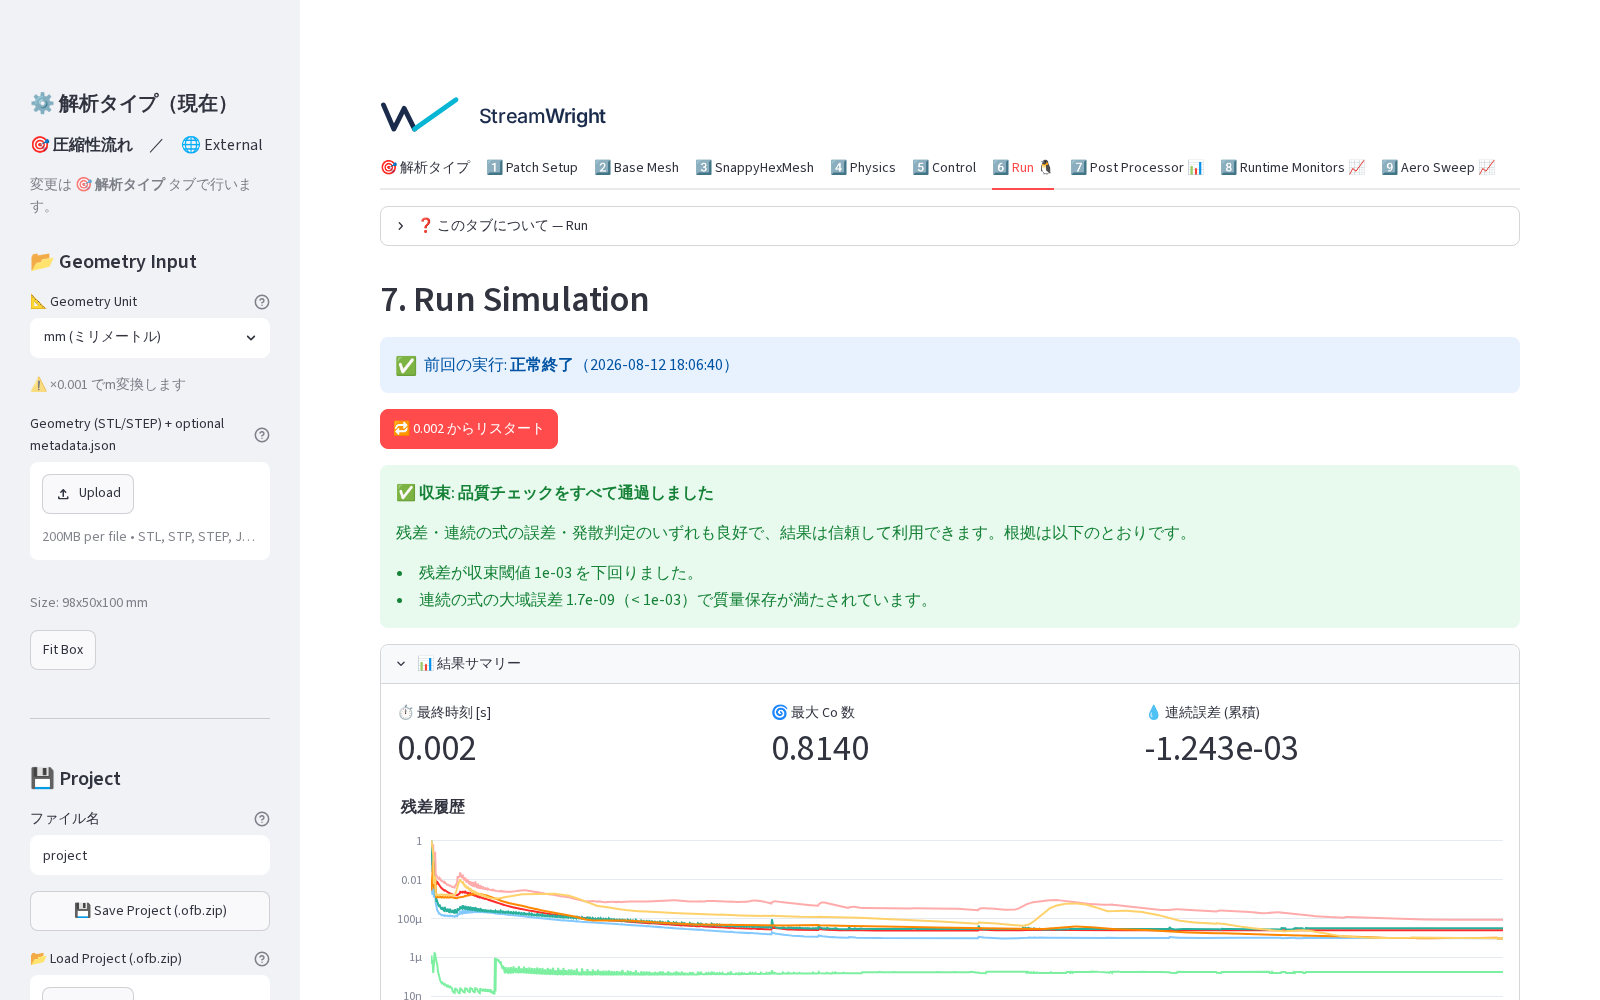Click the 7. Run Simulation heading
Screen dimensions: 1600x1000
(515, 299)
